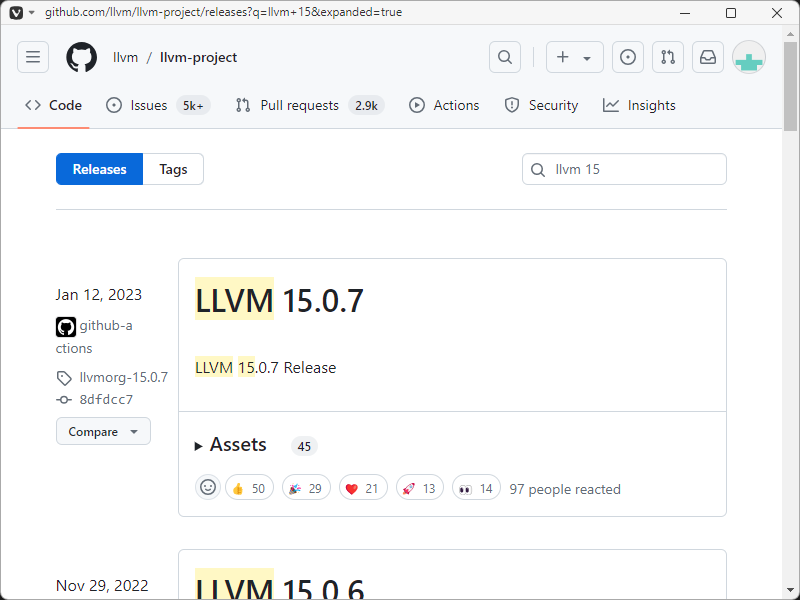
Task: Click the 97 people reacted text
Action: tap(565, 489)
